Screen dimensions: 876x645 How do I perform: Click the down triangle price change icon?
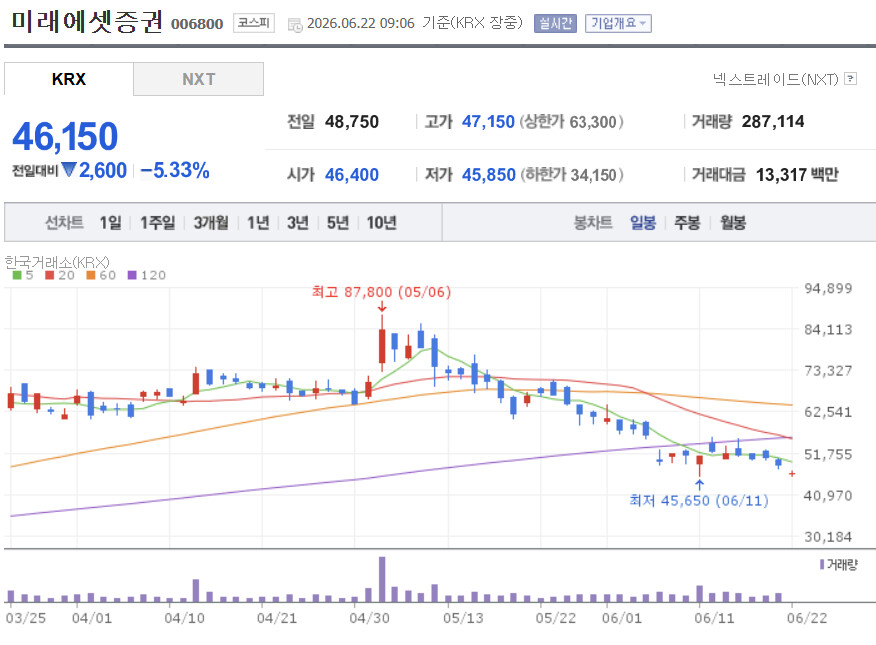tap(69, 169)
